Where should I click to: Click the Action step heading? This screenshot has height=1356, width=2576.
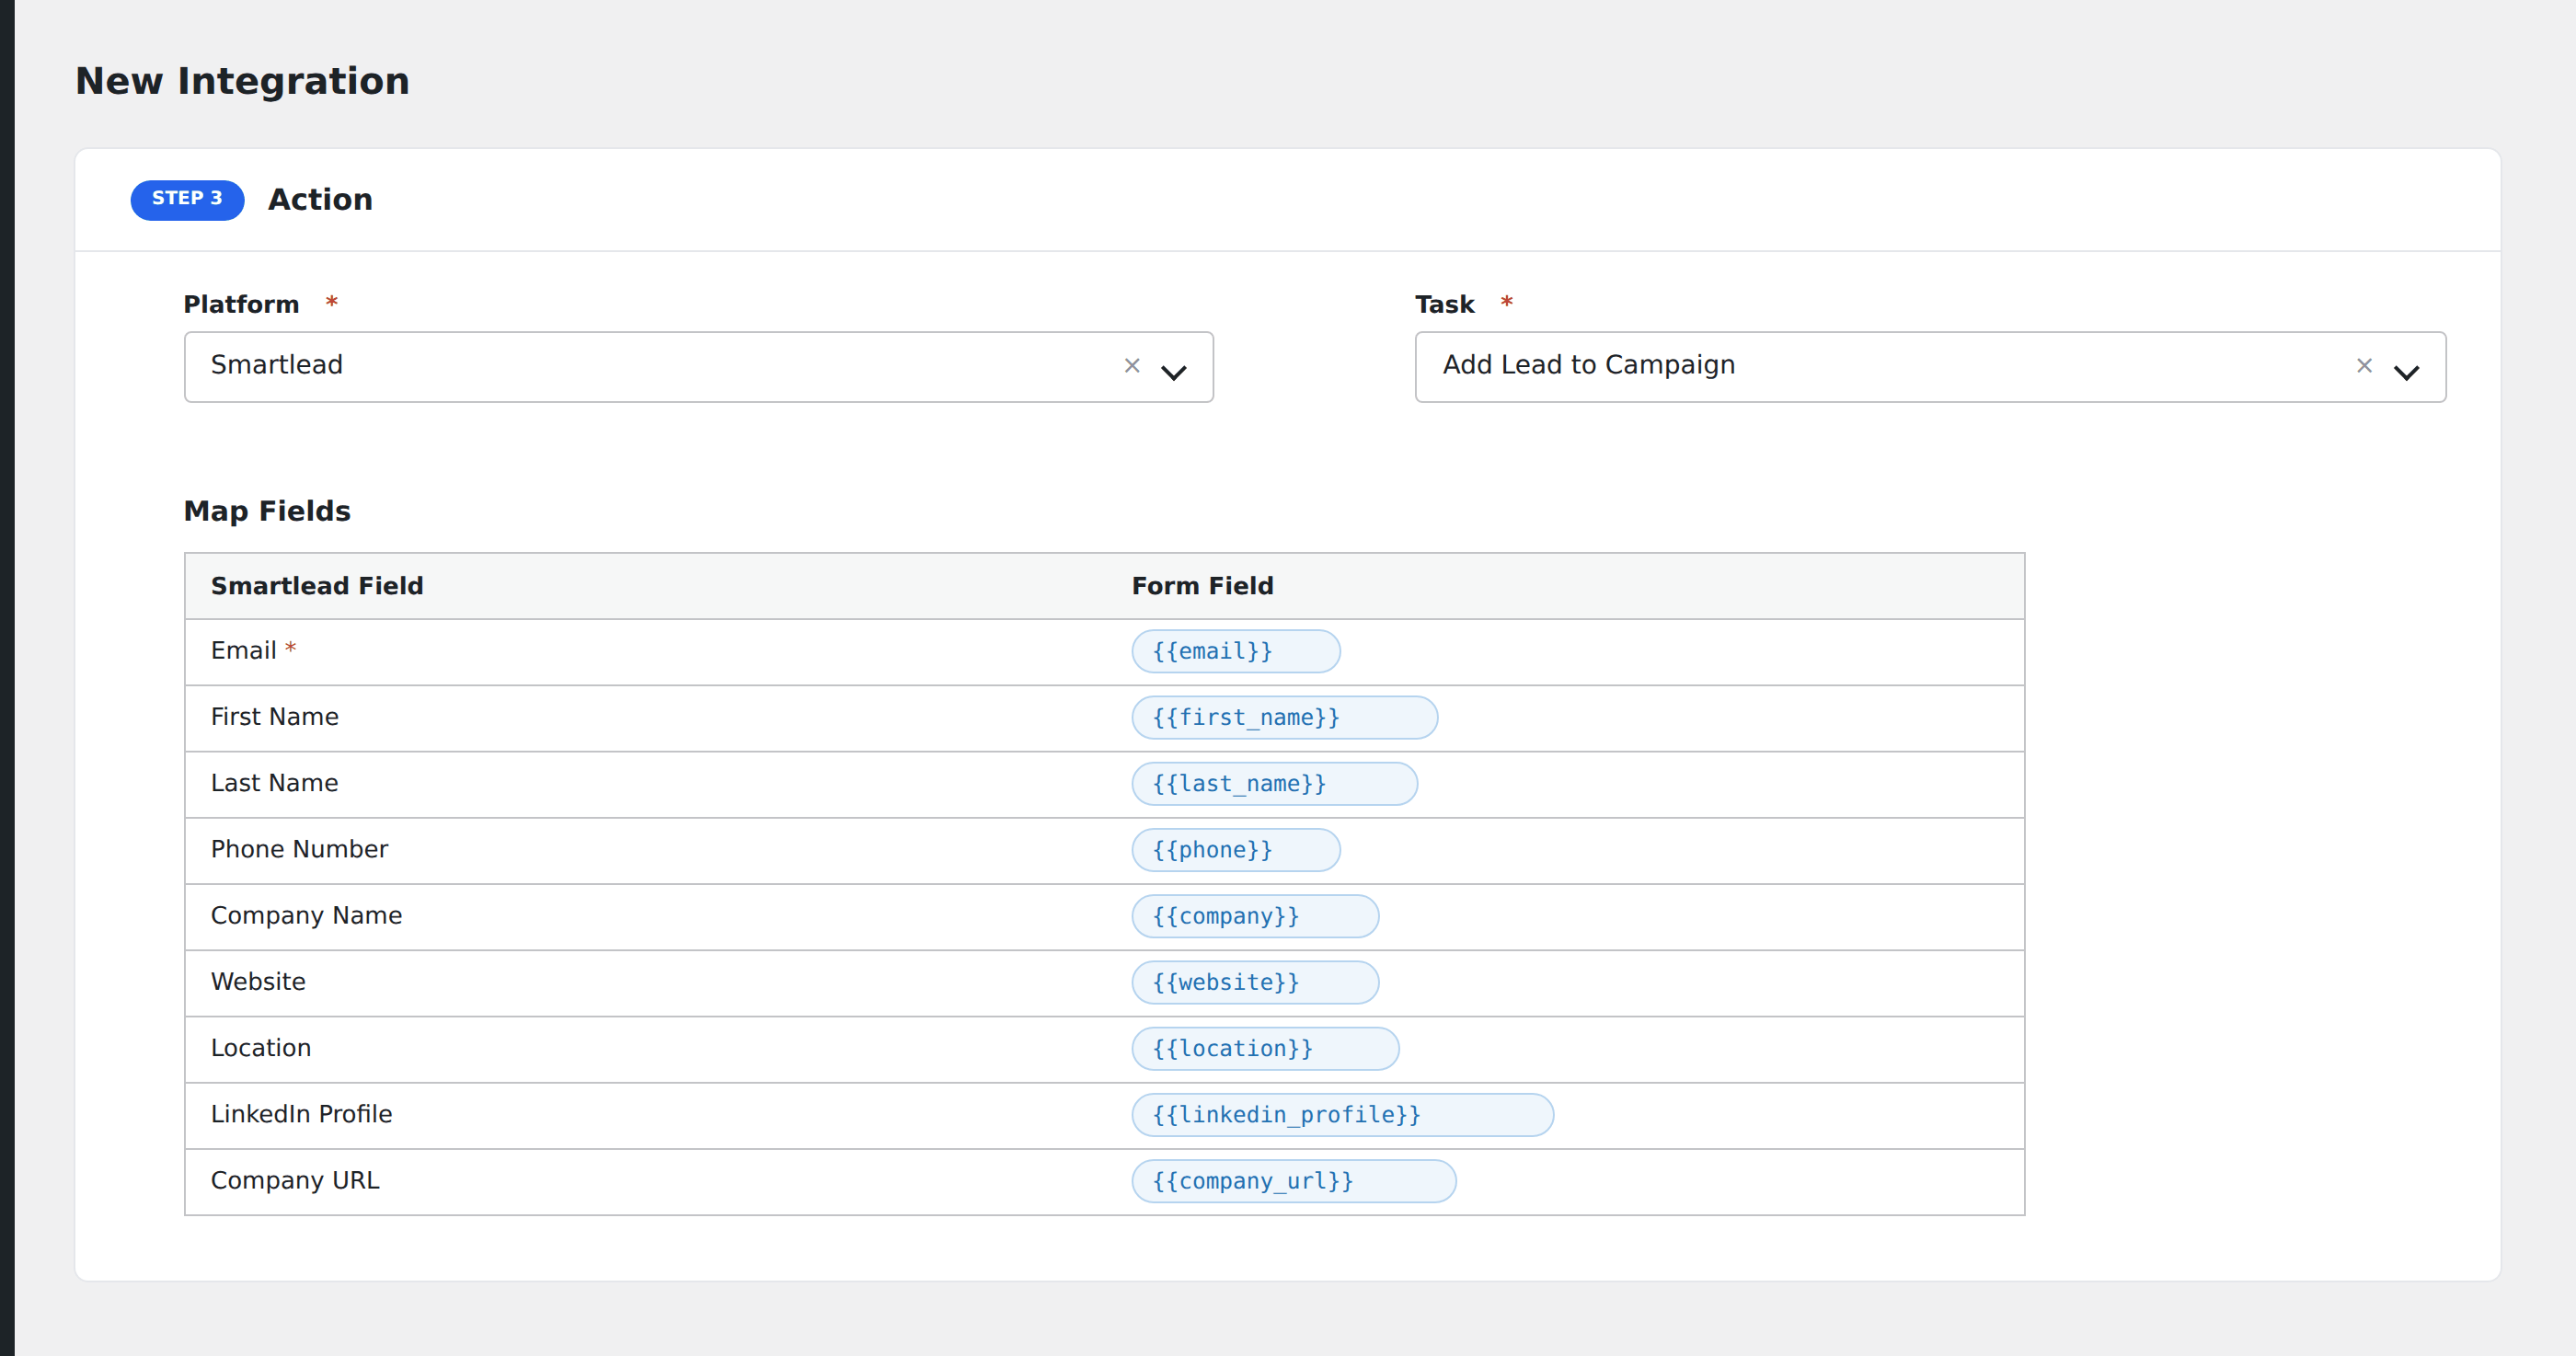(320, 200)
